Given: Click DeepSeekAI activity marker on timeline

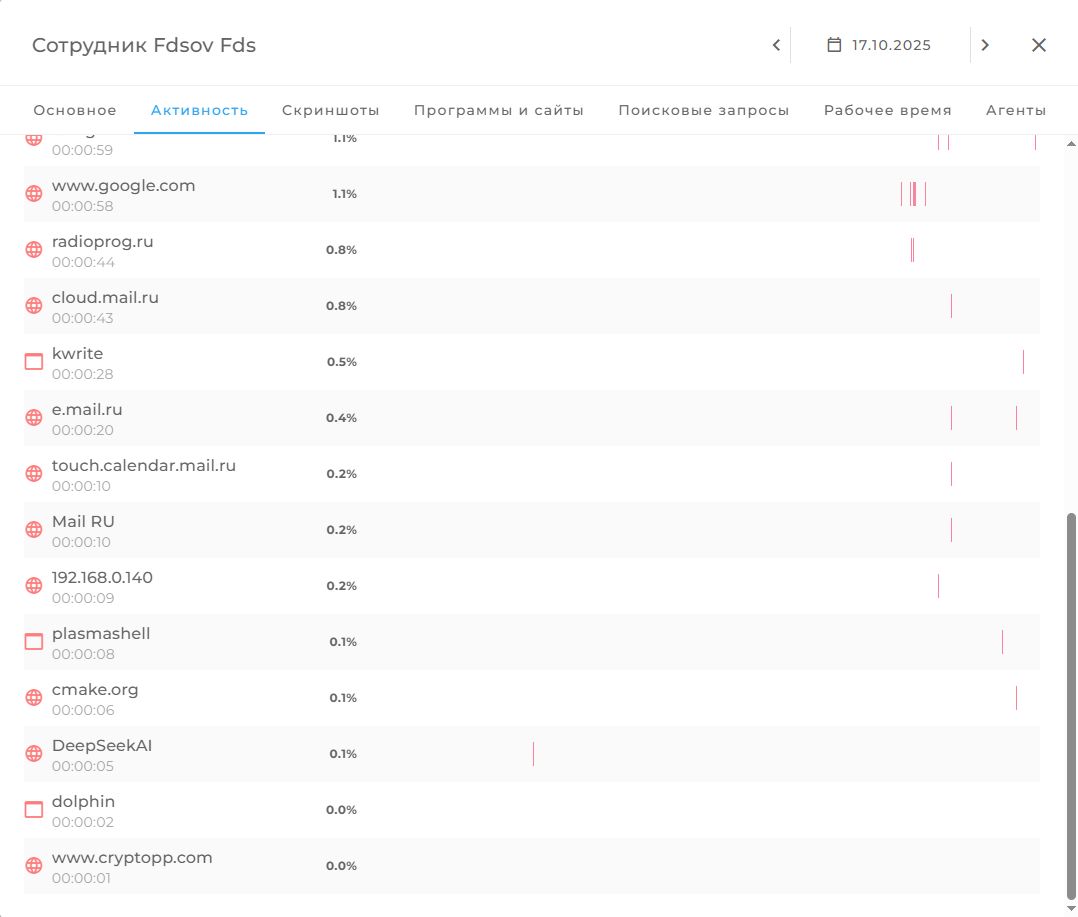Looking at the screenshot, I should point(533,754).
